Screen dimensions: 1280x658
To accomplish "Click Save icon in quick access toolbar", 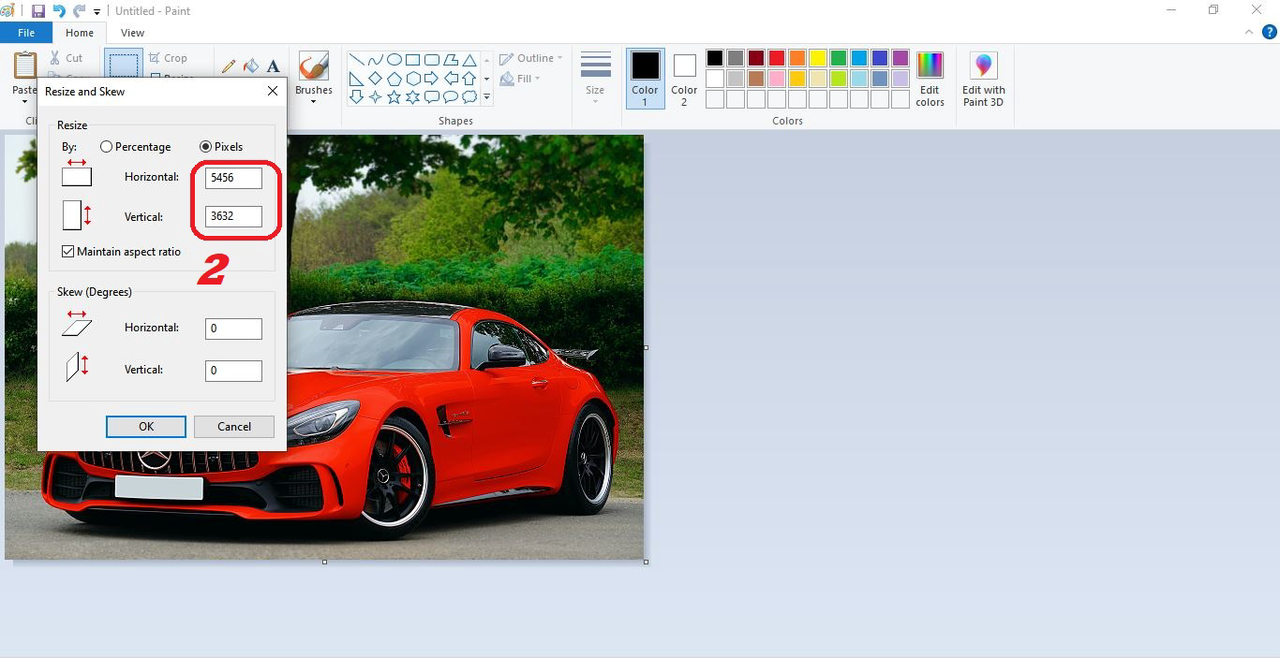I will pyautogui.click(x=38, y=11).
